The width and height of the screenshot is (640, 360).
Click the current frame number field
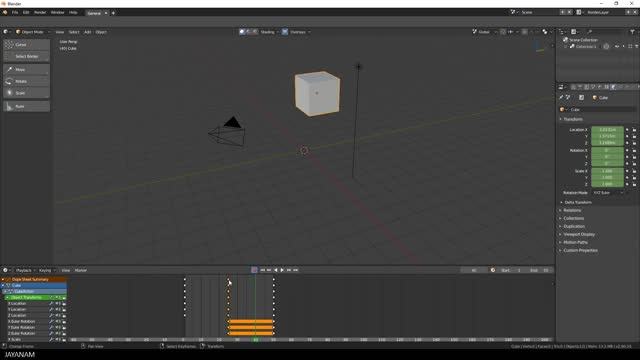473,270
